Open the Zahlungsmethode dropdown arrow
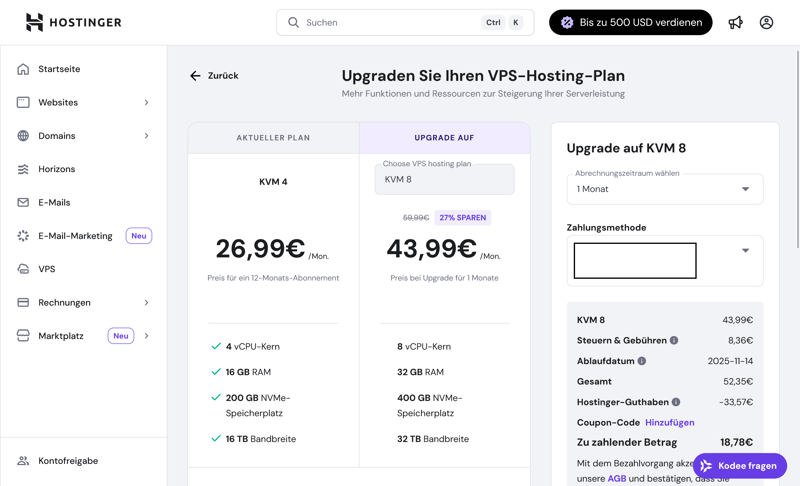The image size is (800, 486). [x=745, y=251]
